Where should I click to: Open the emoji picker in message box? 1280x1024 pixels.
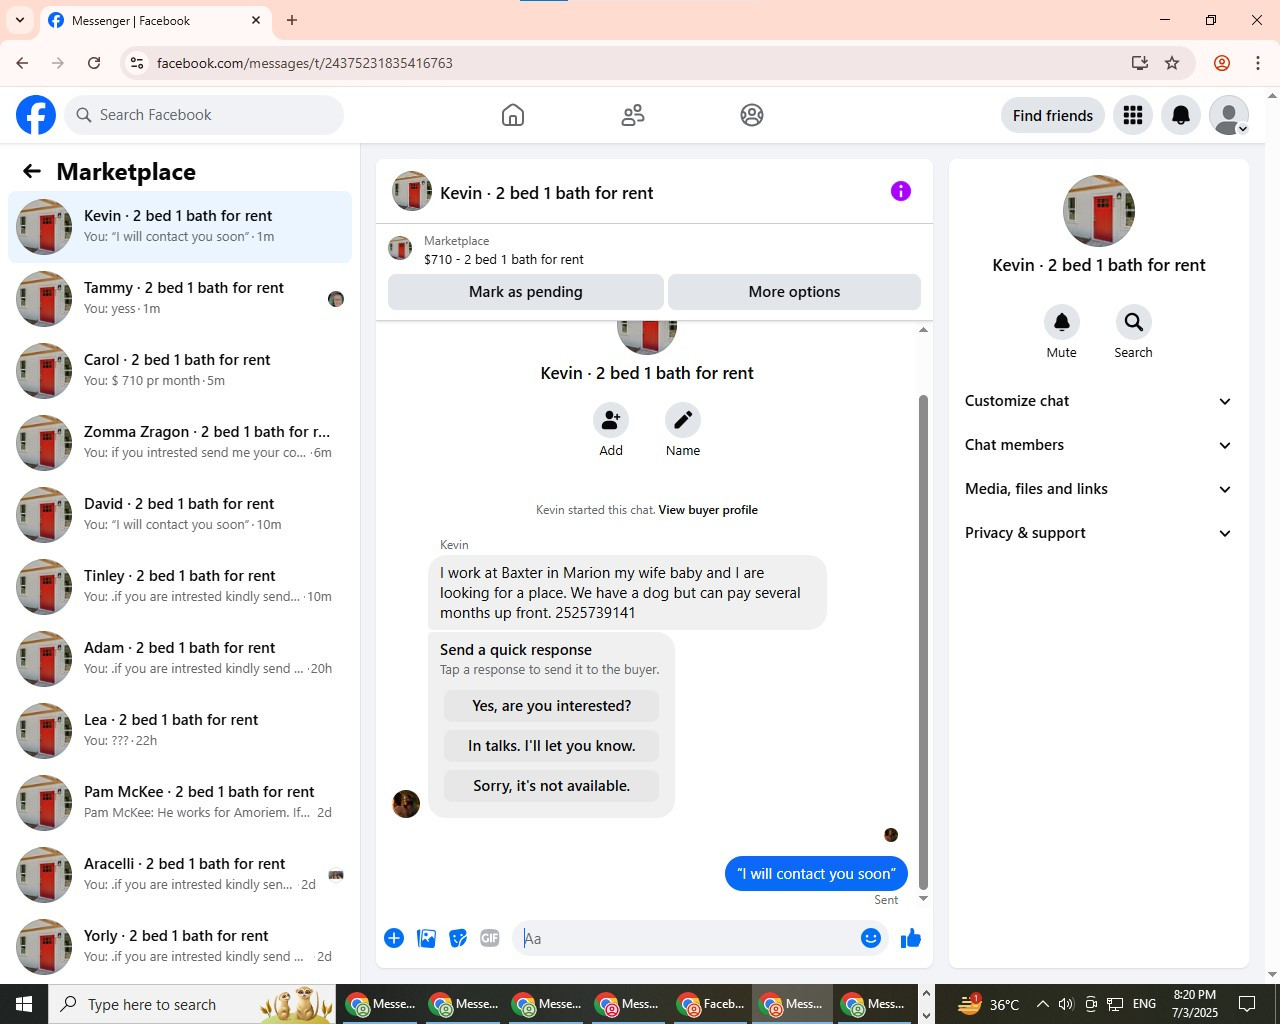pos(871,938)
